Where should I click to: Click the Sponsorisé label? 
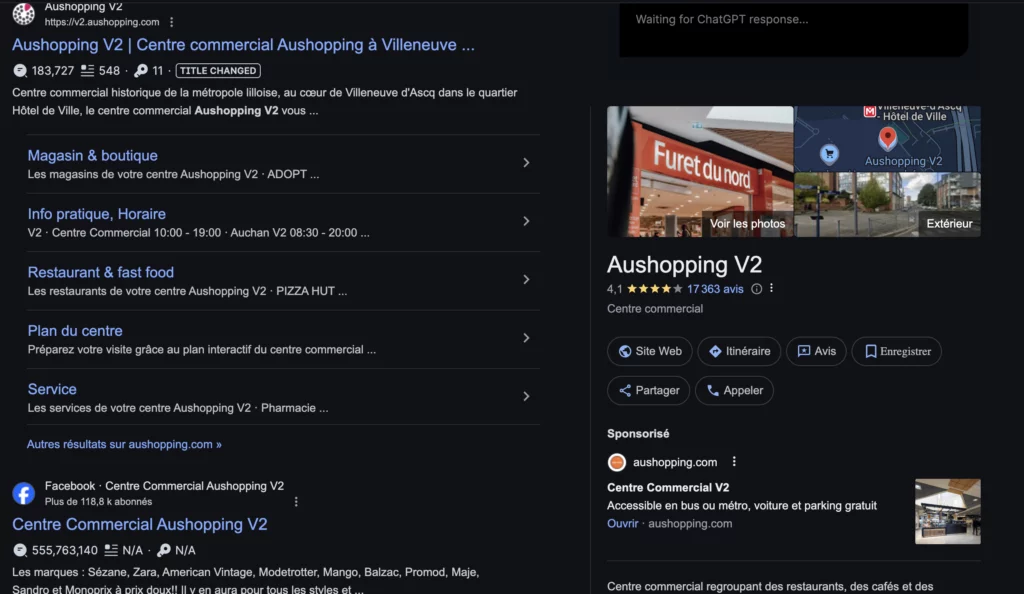click(638, 433)
